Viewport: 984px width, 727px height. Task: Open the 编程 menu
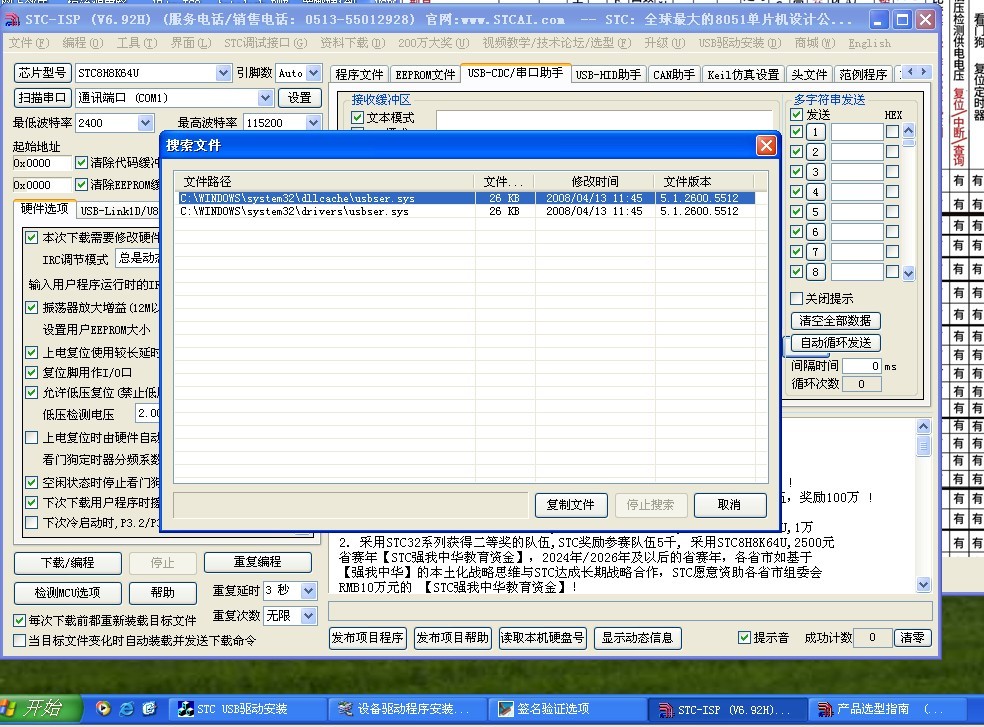(x=83, y=43)
